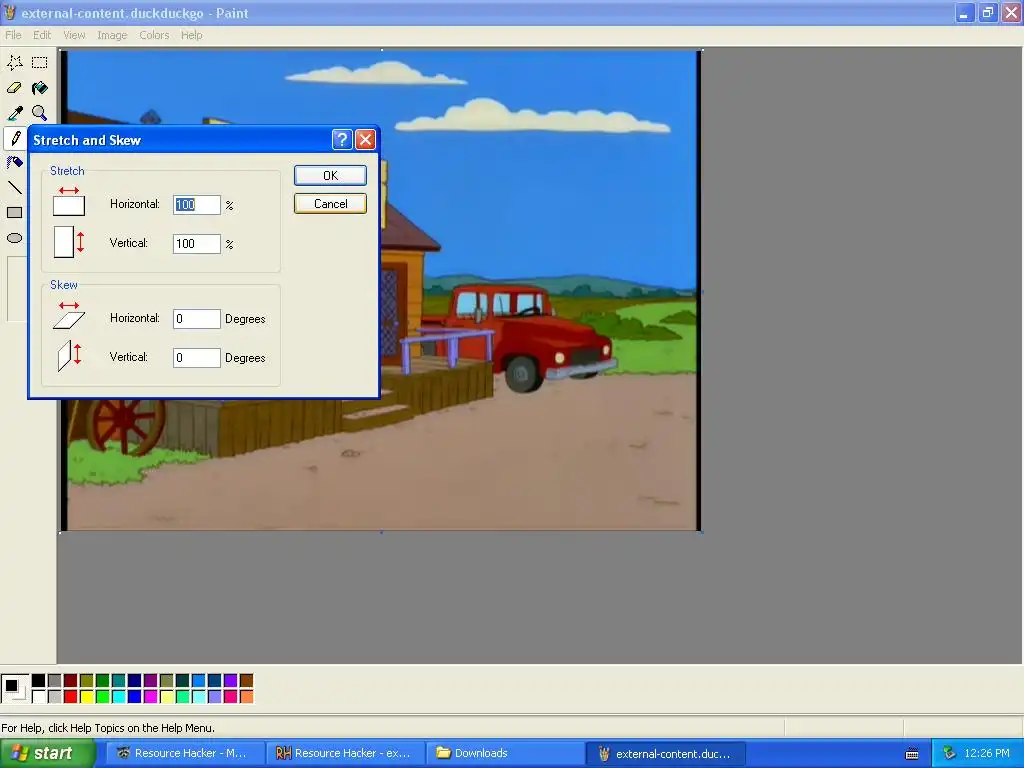Open the Colors menu
This screenshot has height=768, width=1024.
154,35
